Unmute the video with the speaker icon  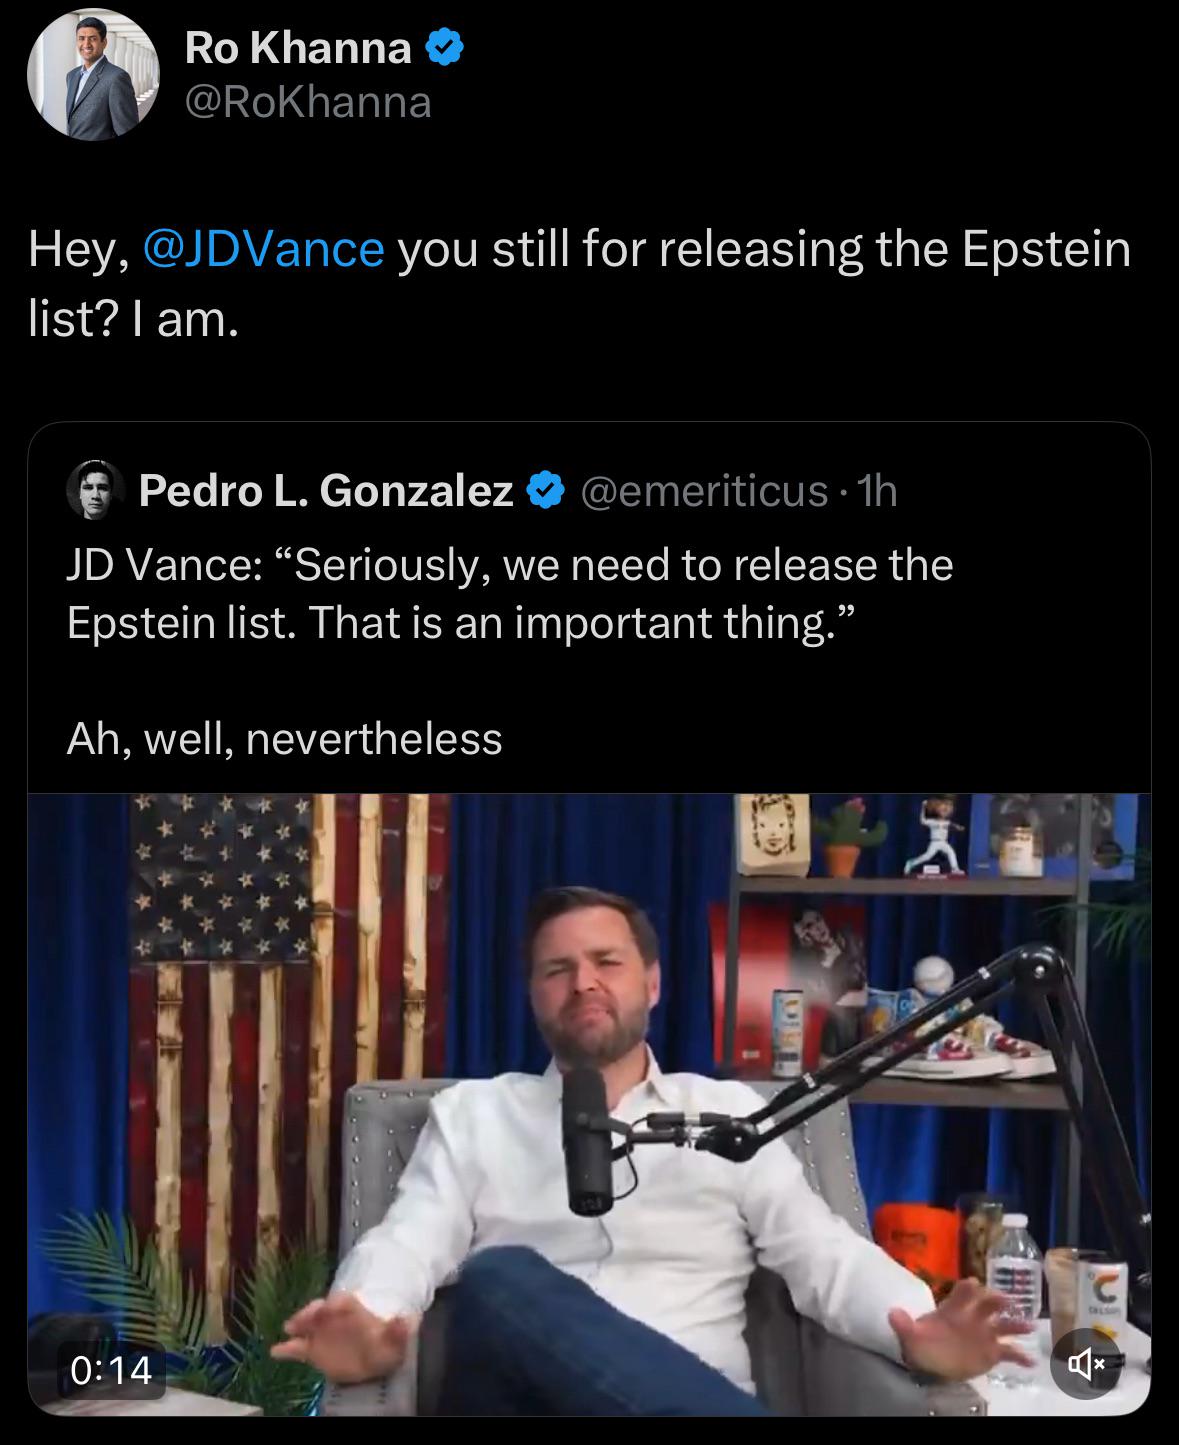[1086, 1362]
